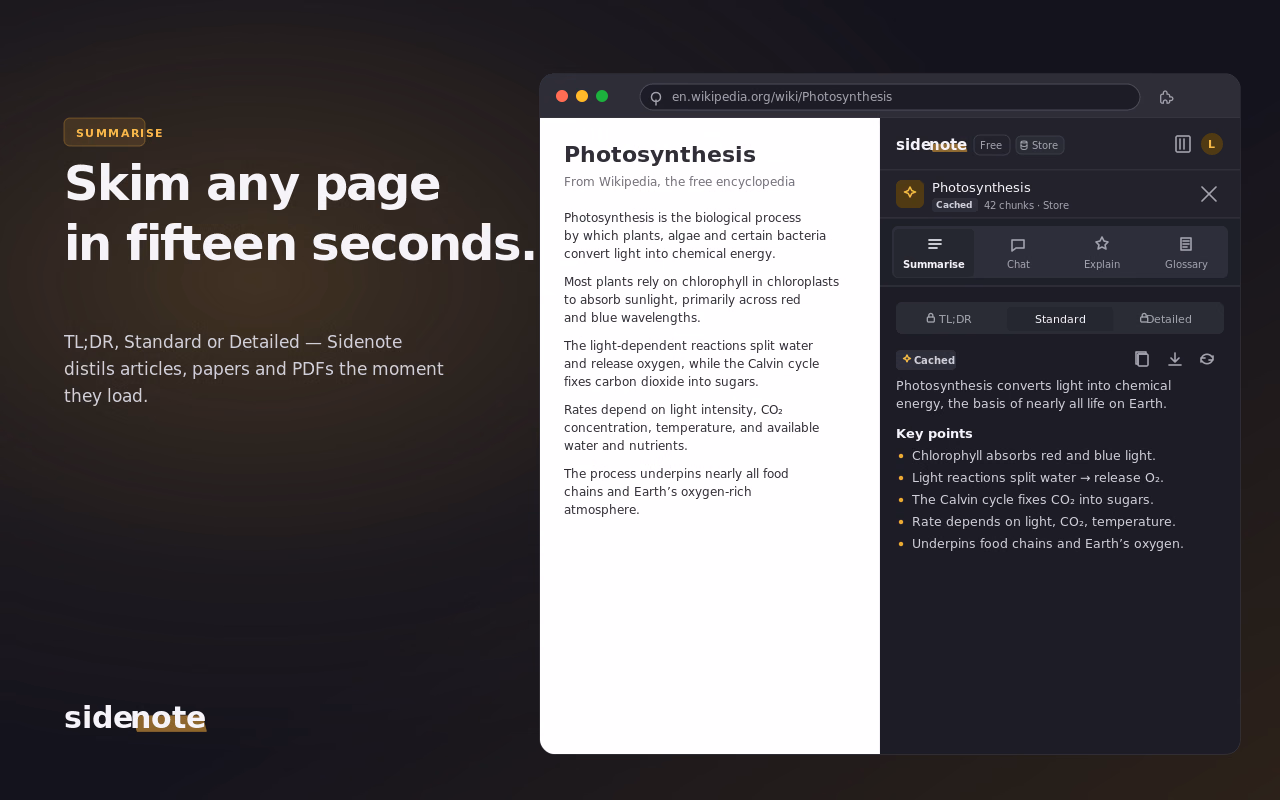The image size is (1280, 800).
Task: Click bullet 'Rate depends on light, CO₂, temperature.'
Action: pos(1044,522)
